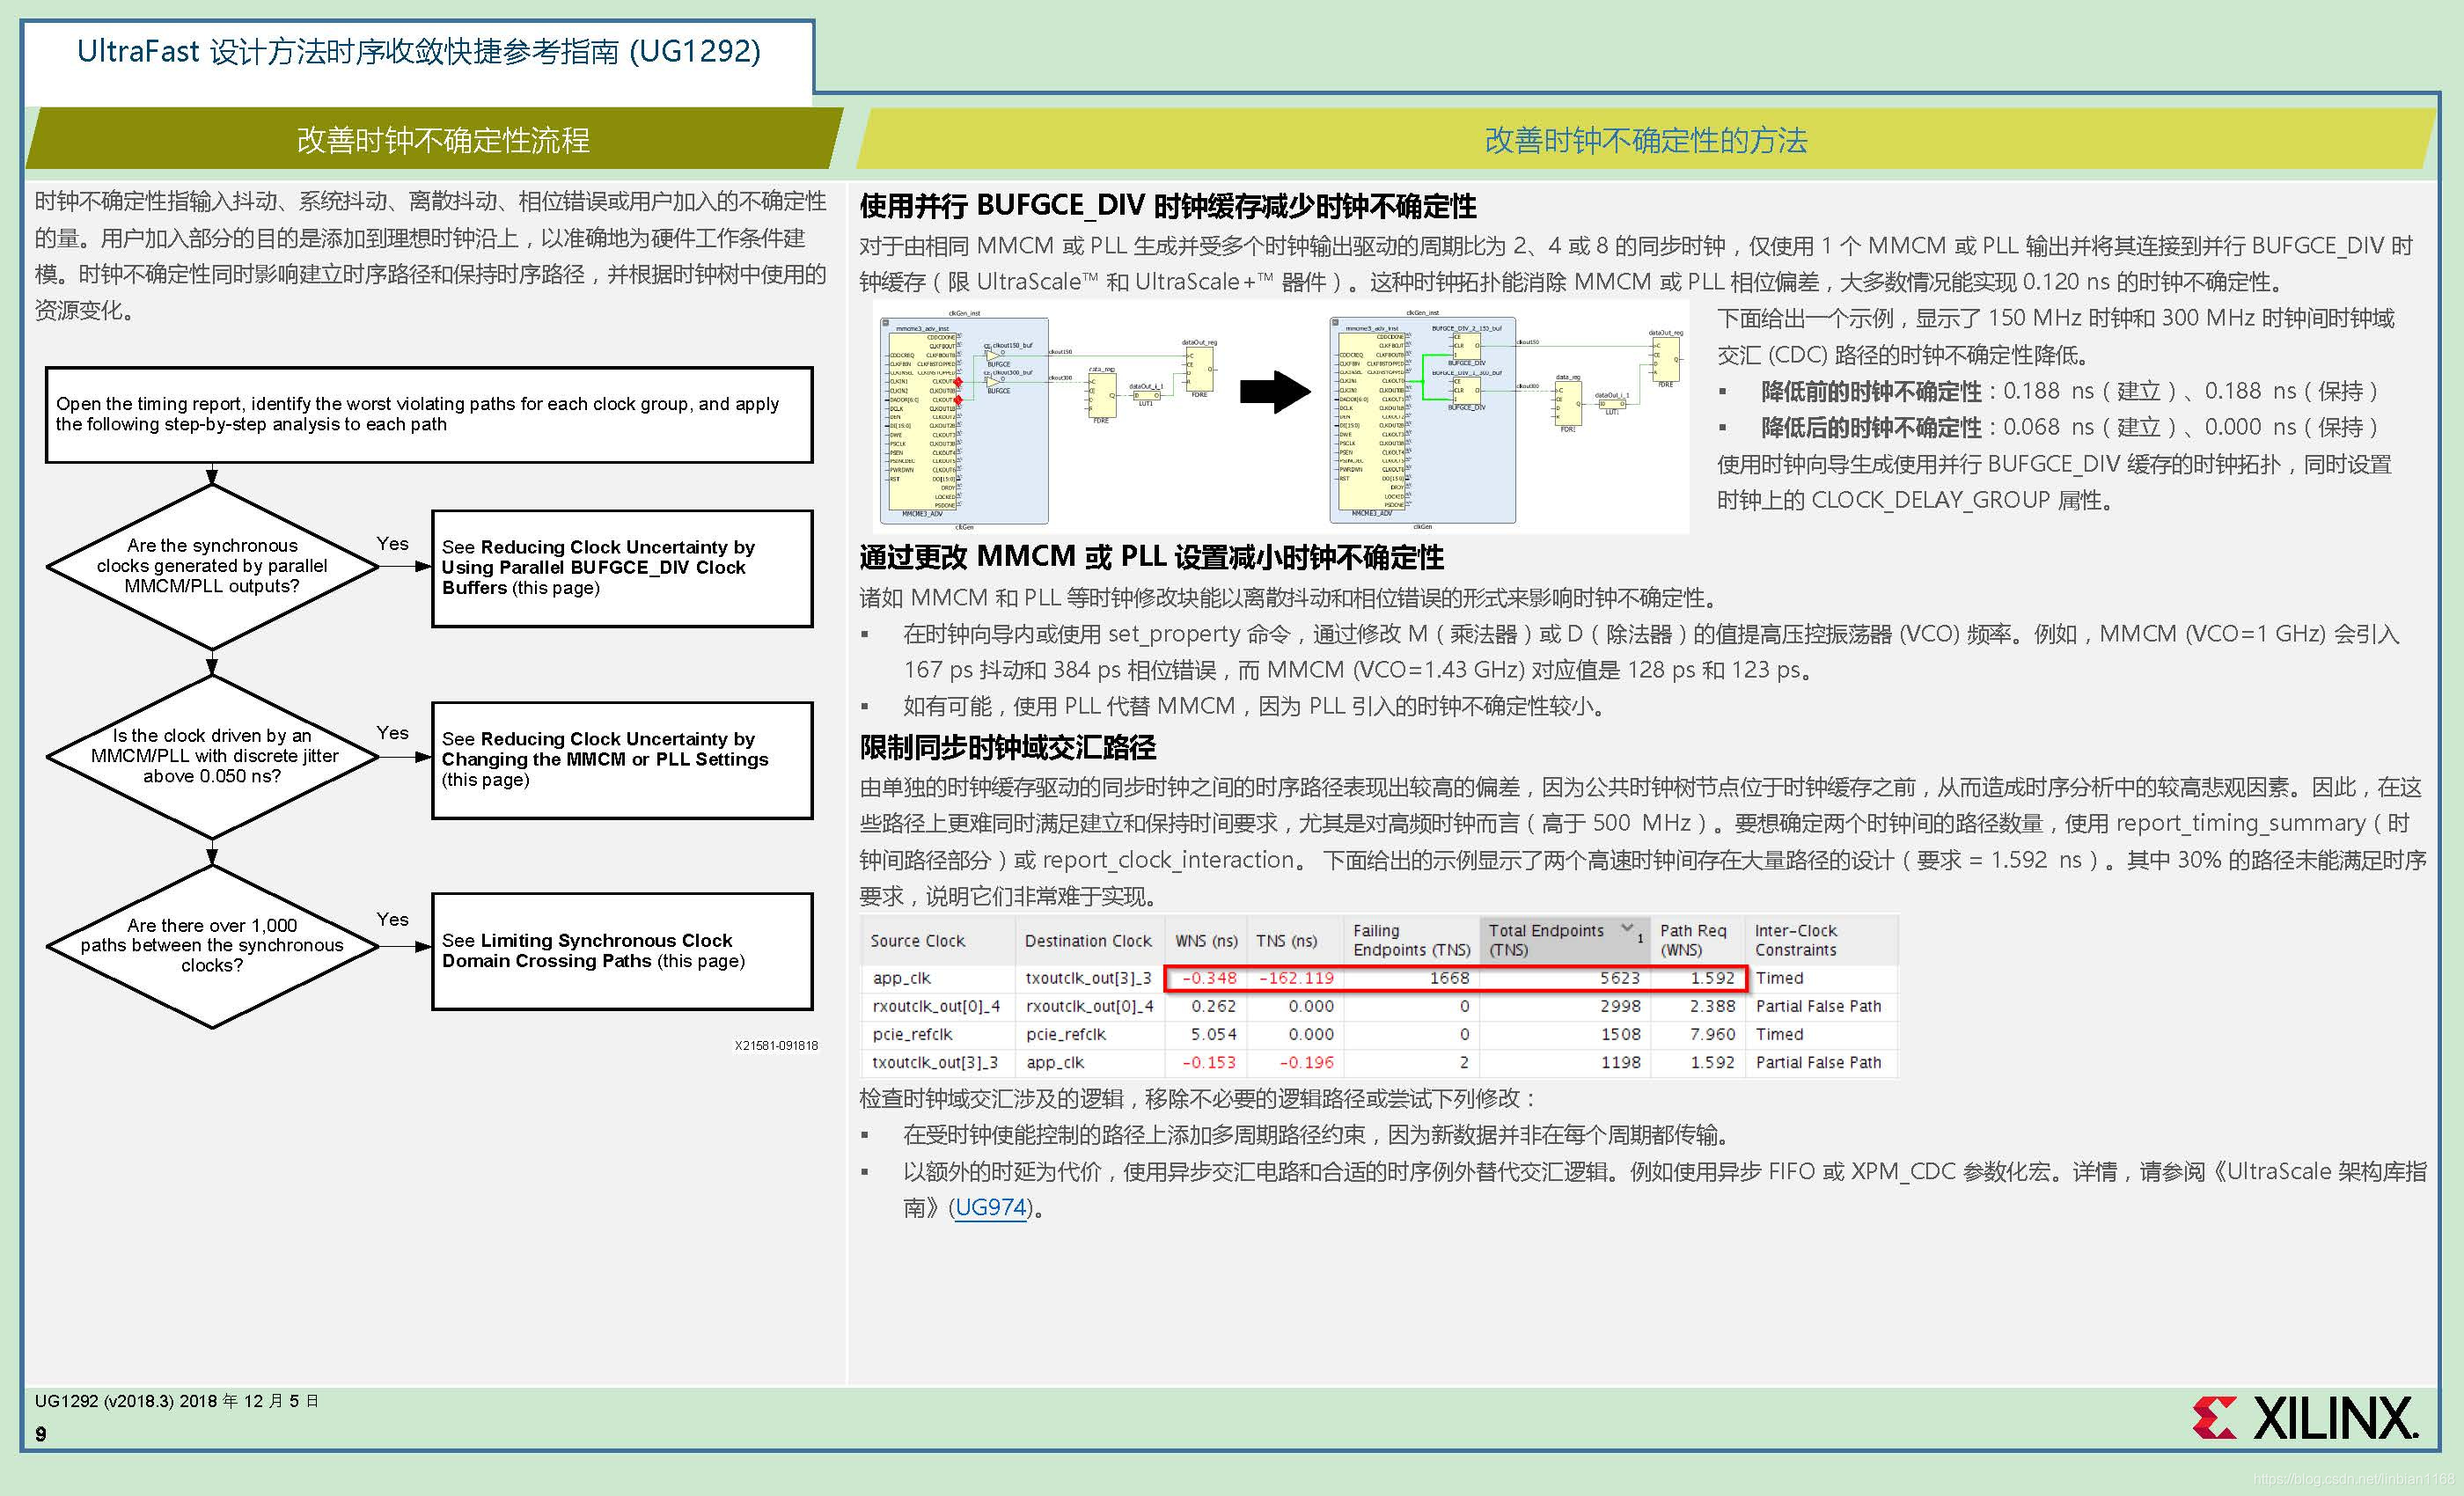2464x1496 pixels.
Task: Select the total endpoints value 2998
Action: click(x=1620, y=1006)
